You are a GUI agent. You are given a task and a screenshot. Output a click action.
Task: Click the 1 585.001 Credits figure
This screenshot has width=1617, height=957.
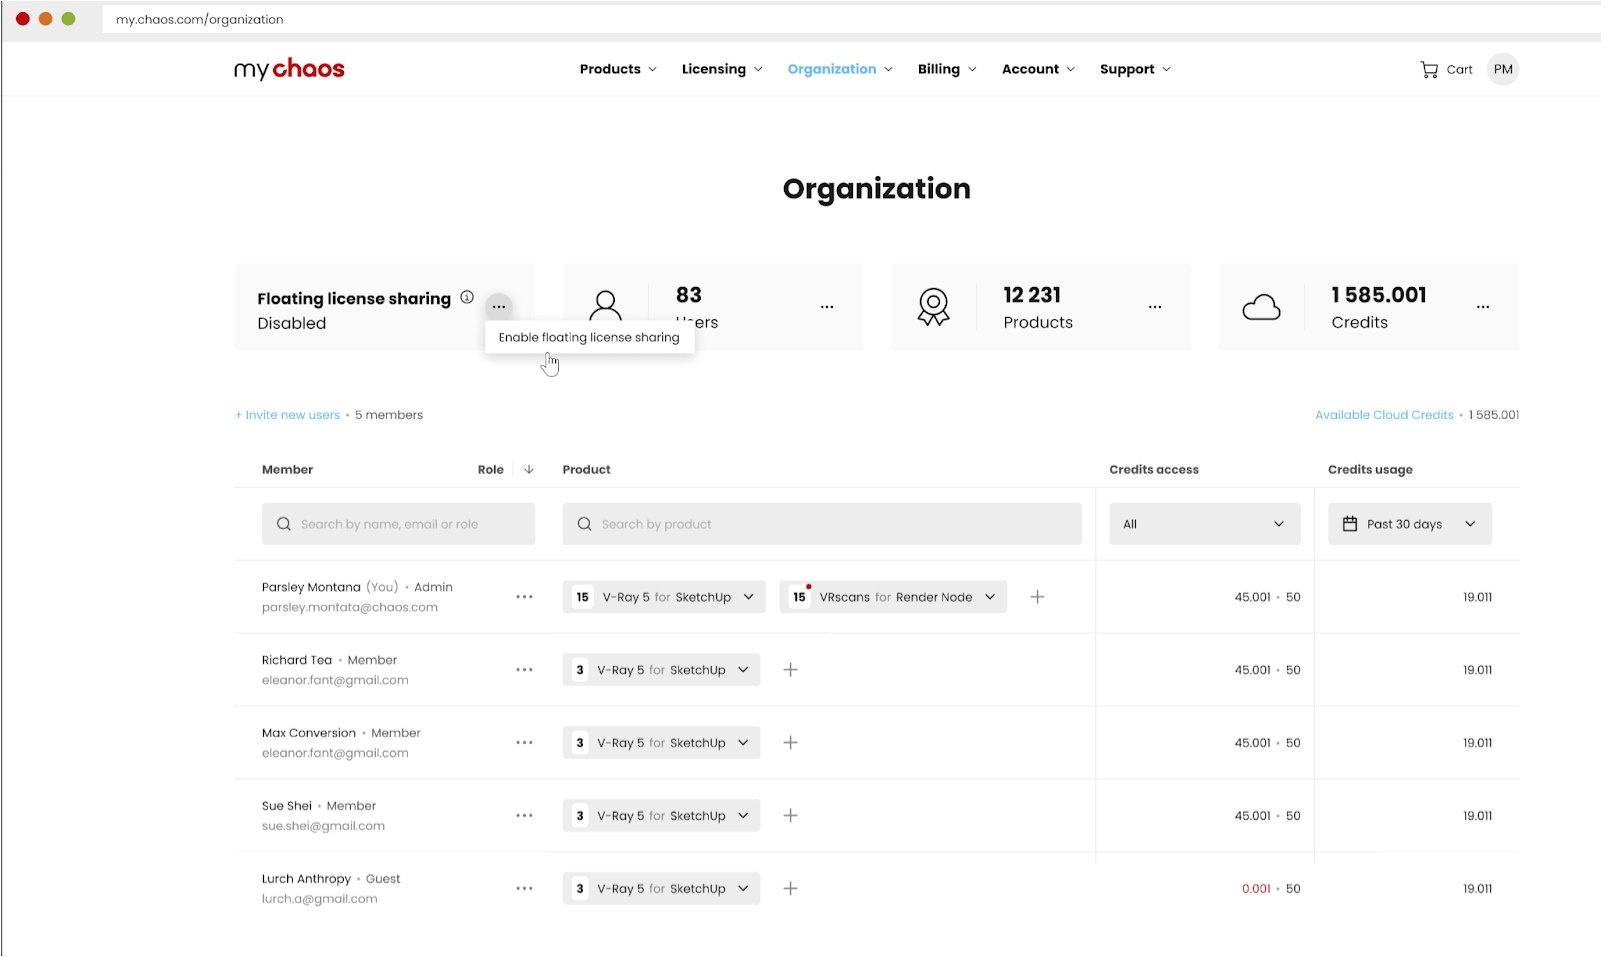[x=1379, y=295]
